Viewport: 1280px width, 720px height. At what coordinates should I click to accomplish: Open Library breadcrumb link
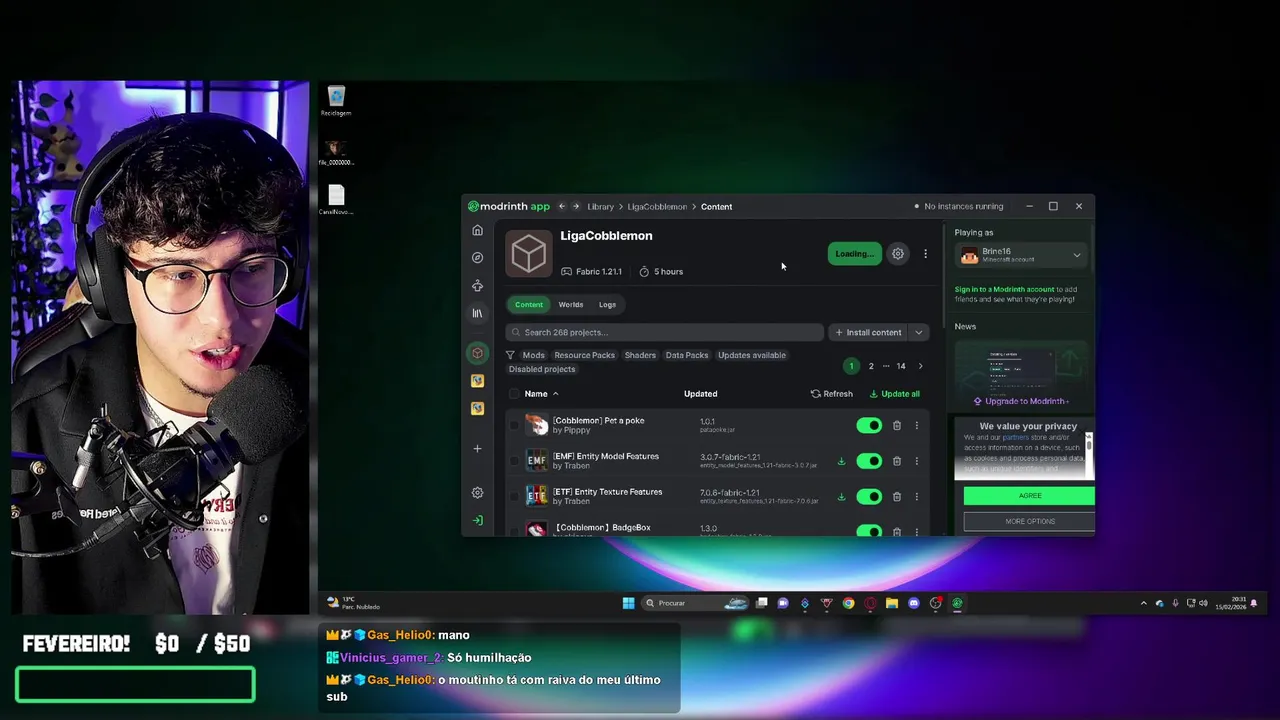[x=600, y=207]
